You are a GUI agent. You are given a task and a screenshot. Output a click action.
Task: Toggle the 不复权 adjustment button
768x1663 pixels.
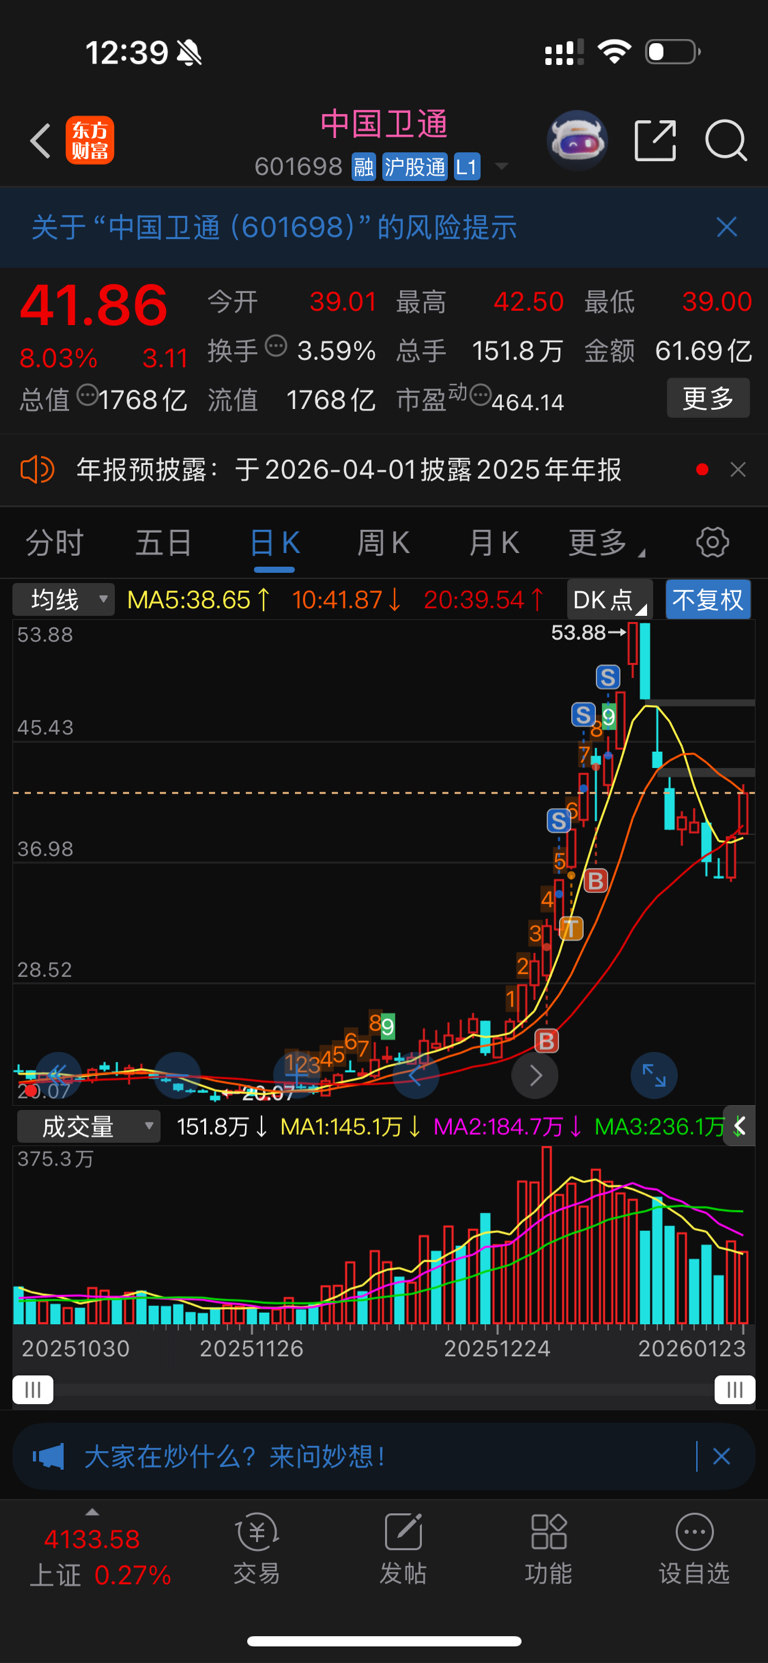pos(708,600)
